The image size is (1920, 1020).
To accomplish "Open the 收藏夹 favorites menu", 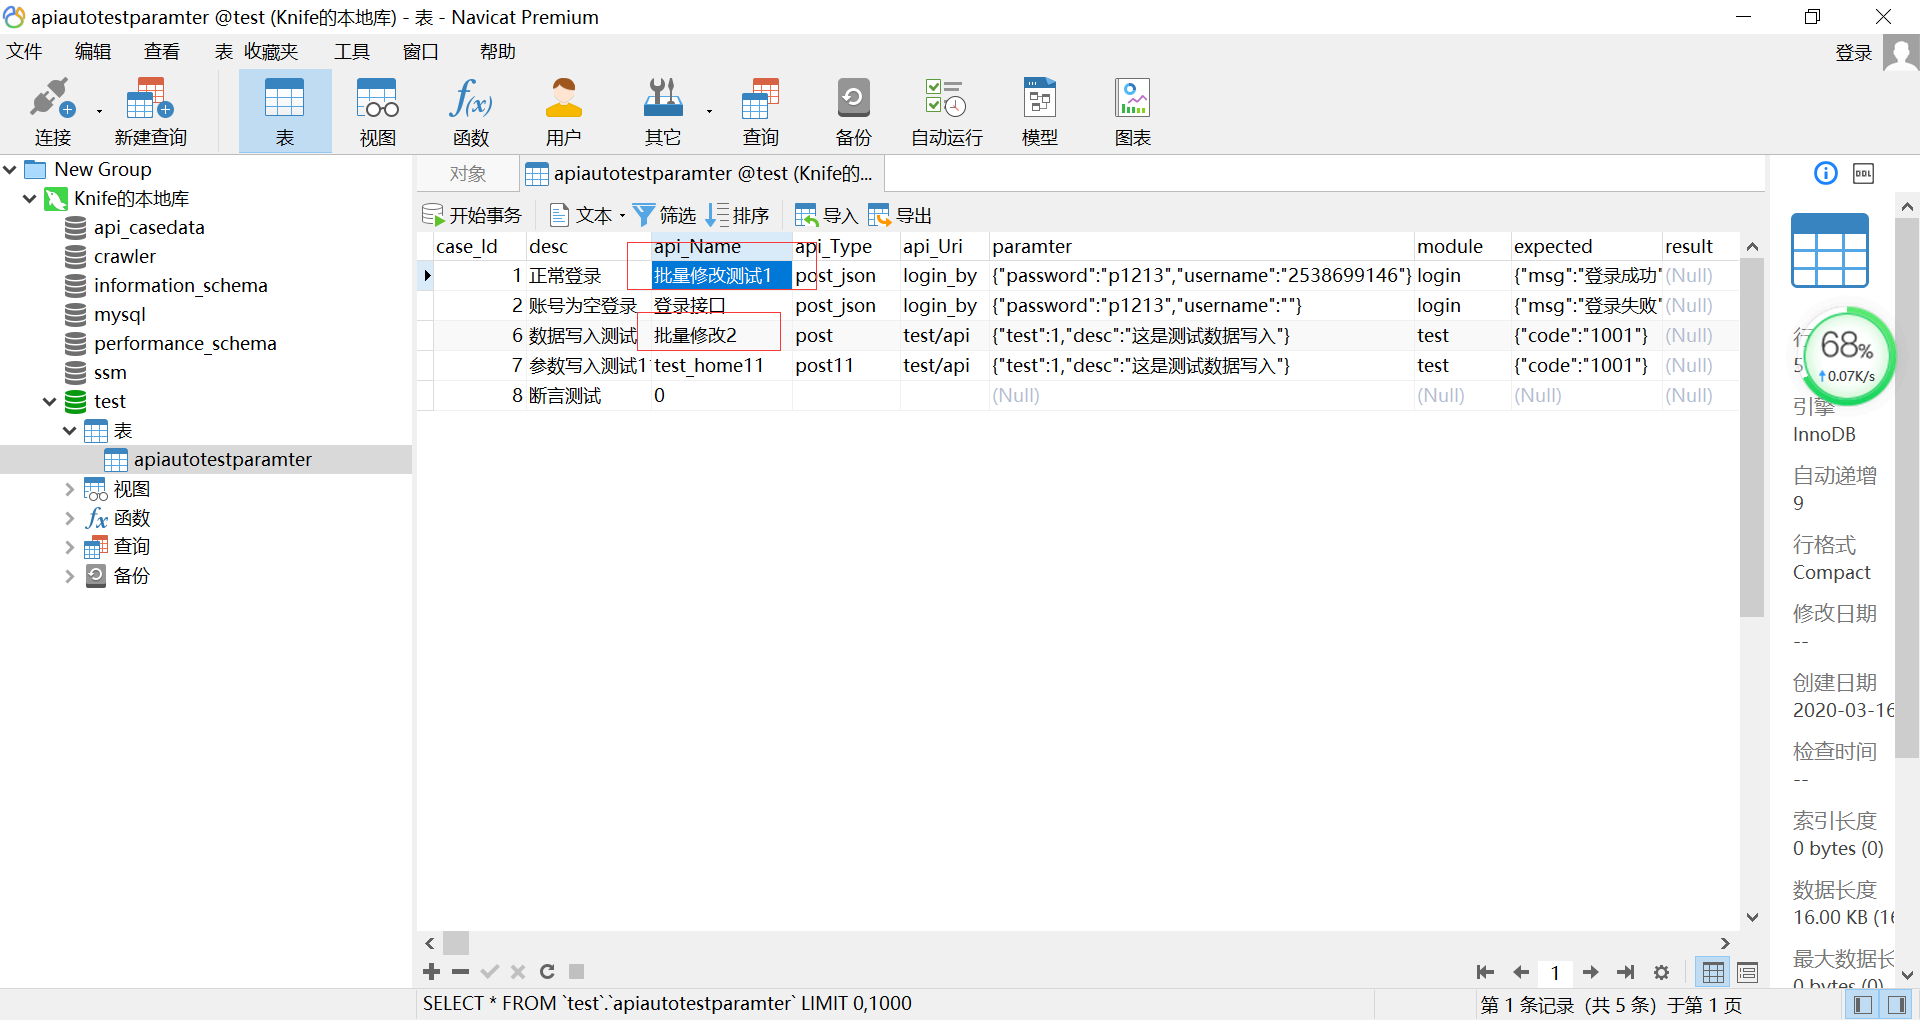I will click(271, 51).
